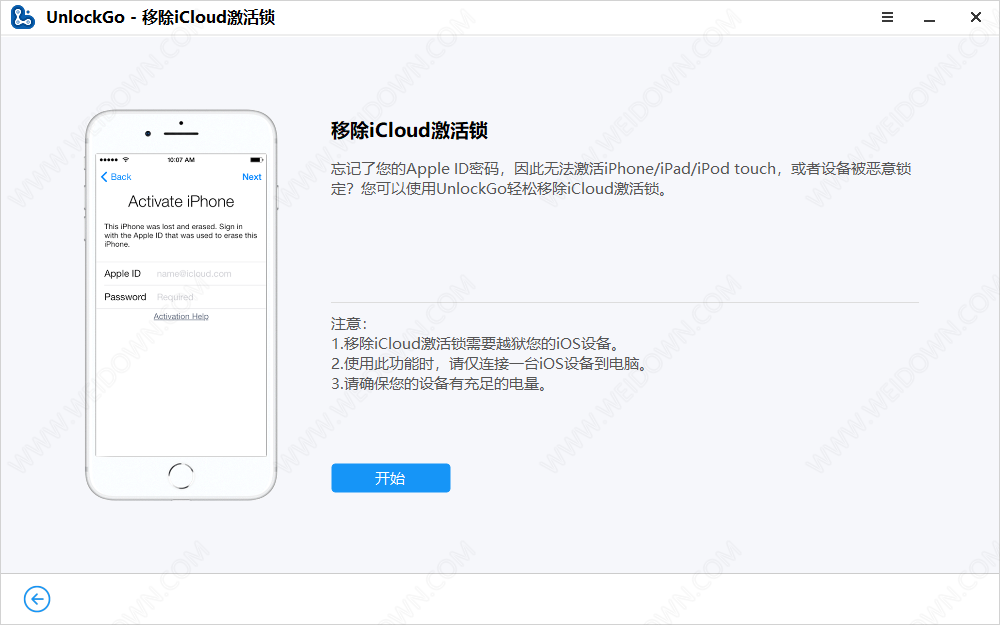The height and width of the screenshot is (625, 1000).
Task: Click the 注意 label
Action: [x=349, y=324]
